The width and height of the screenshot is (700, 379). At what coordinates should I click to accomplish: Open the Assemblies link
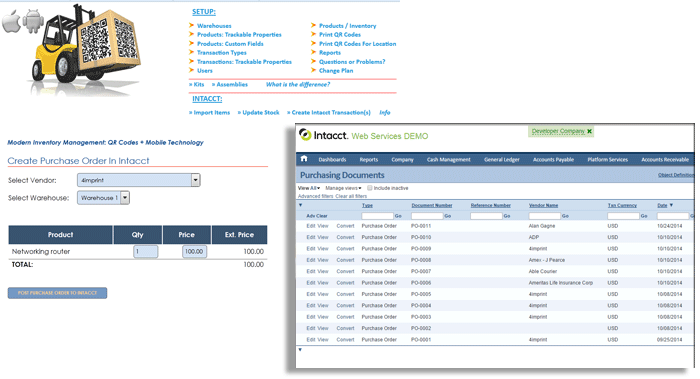coord(230,84)
